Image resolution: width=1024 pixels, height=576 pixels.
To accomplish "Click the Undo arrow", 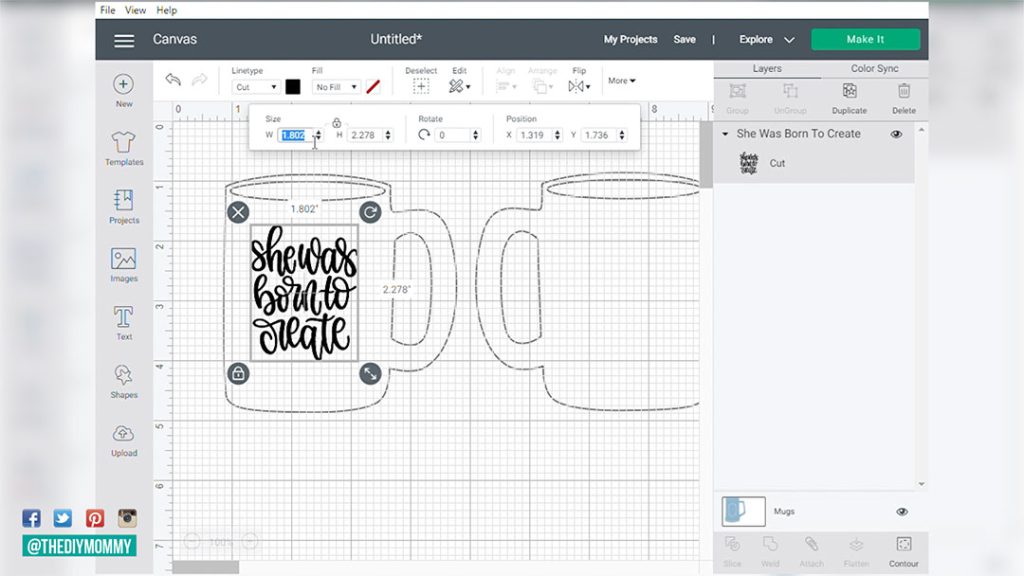I will [173, 80].
